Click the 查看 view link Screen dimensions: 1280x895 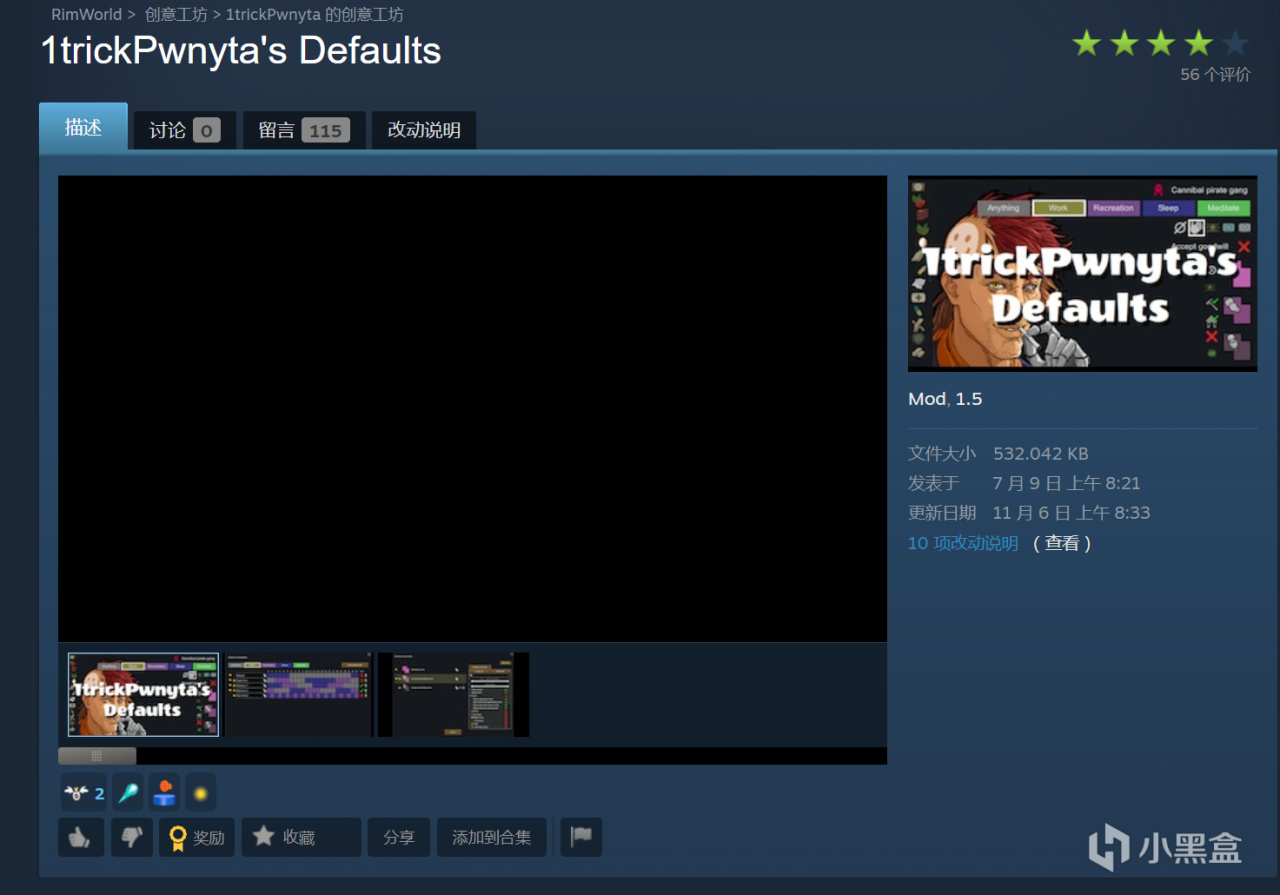coord(1062,543)
